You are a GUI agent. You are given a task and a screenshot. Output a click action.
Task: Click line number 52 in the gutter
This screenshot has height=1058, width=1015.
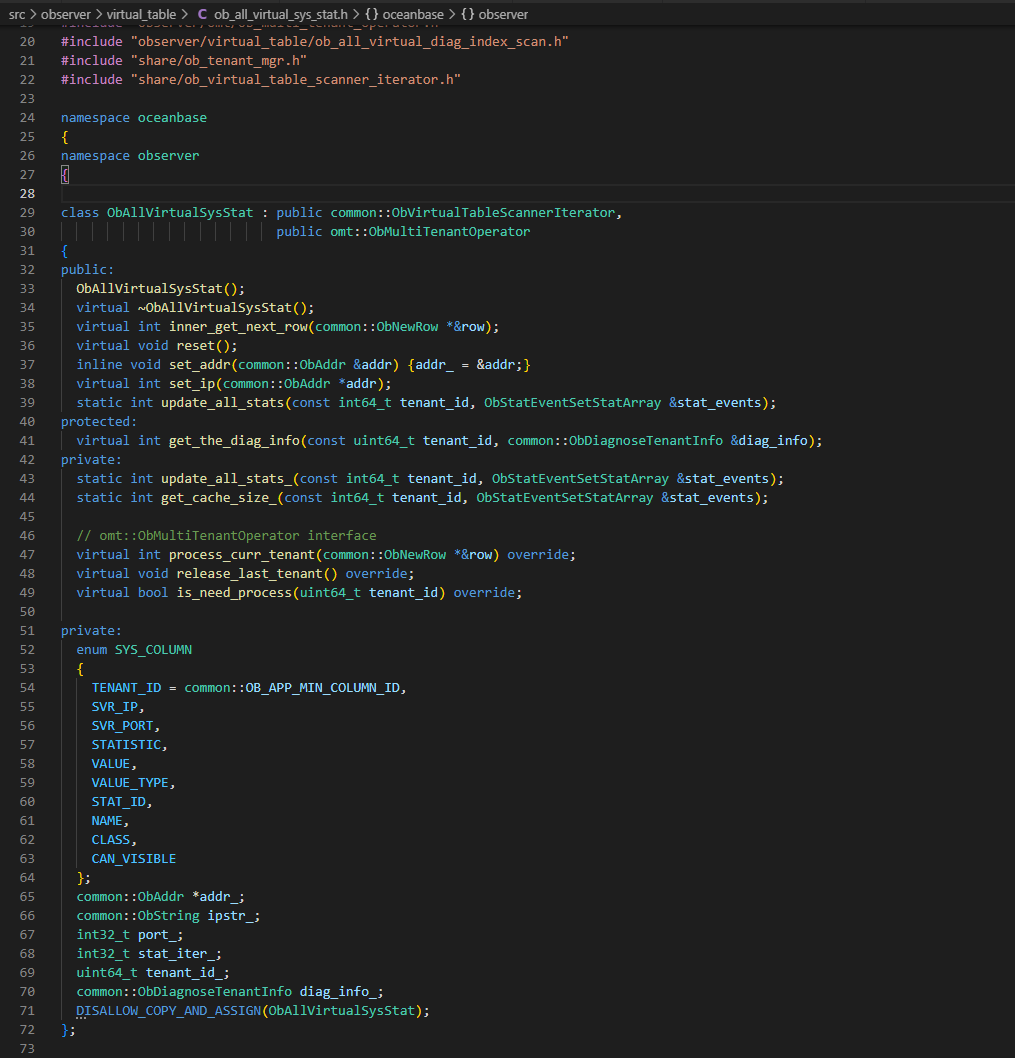click(27, 650)
